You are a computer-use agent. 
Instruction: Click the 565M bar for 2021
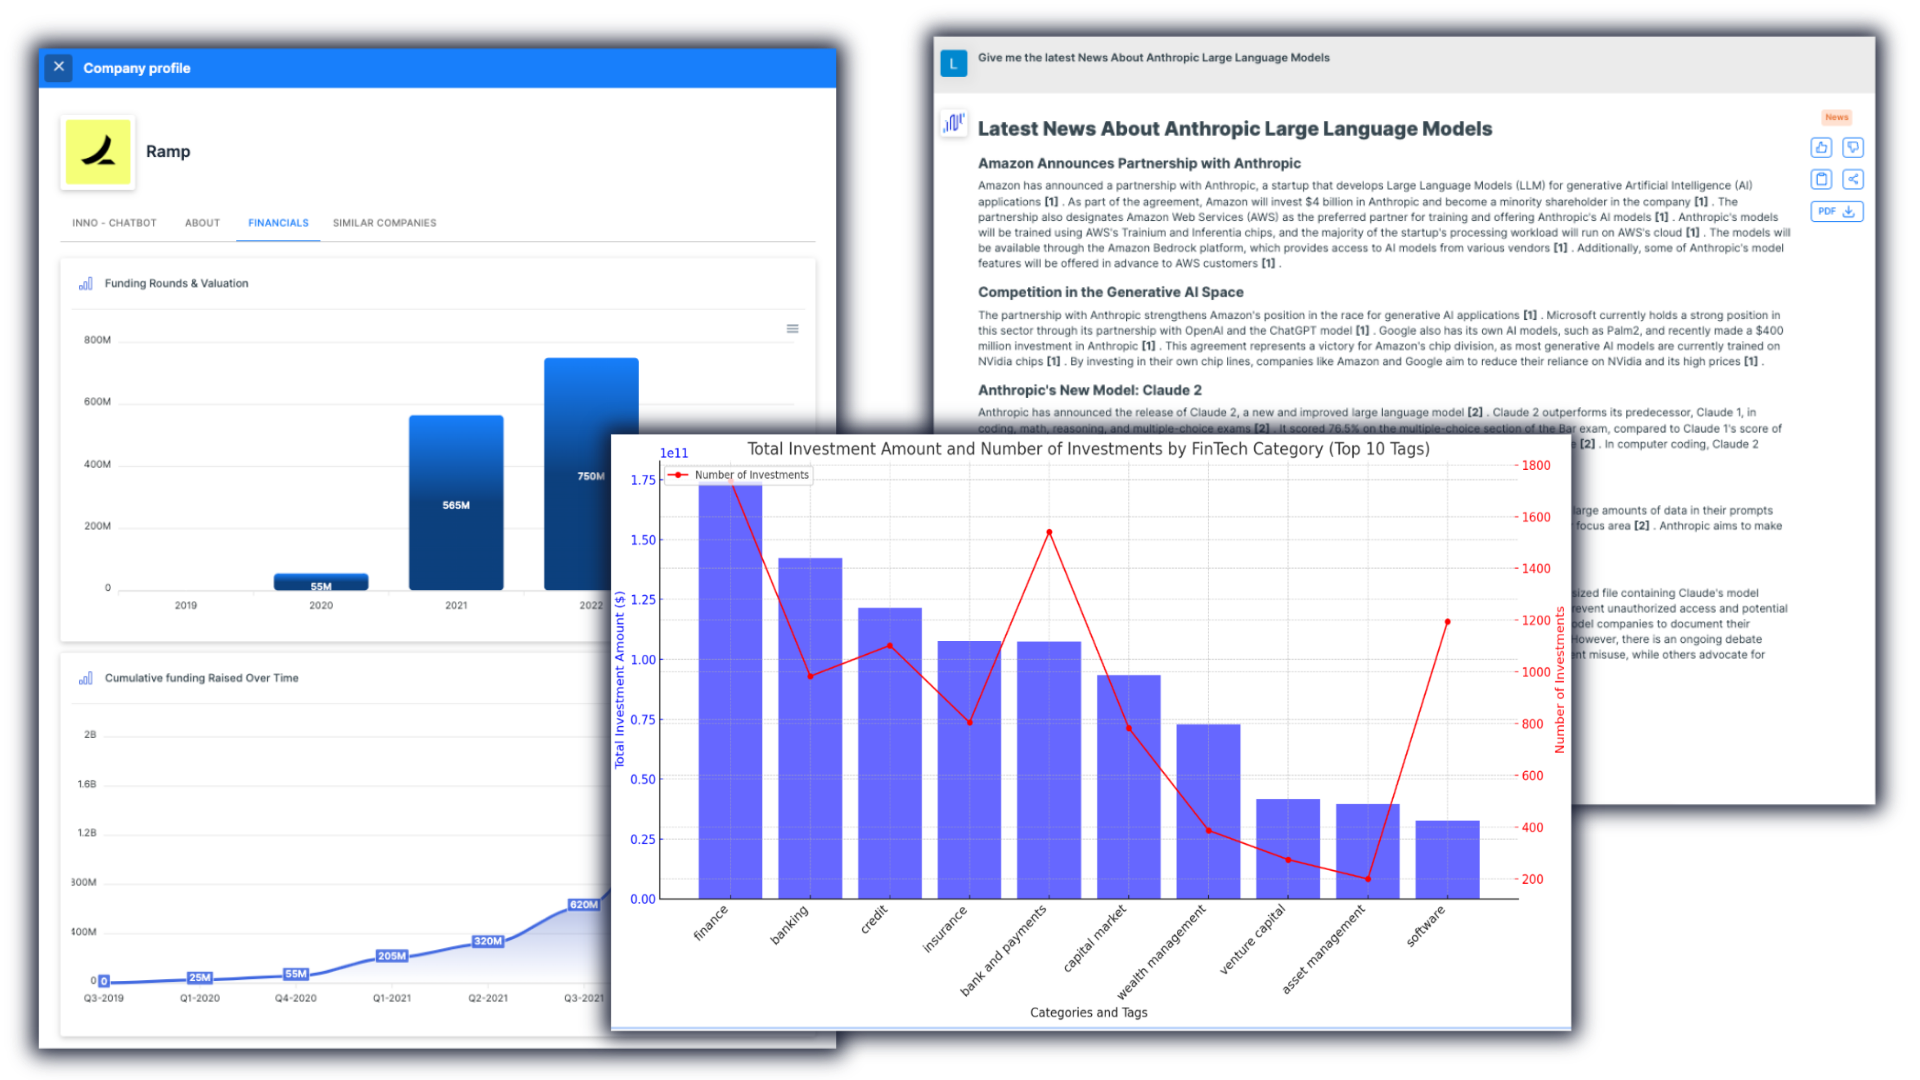click(456, 502)
